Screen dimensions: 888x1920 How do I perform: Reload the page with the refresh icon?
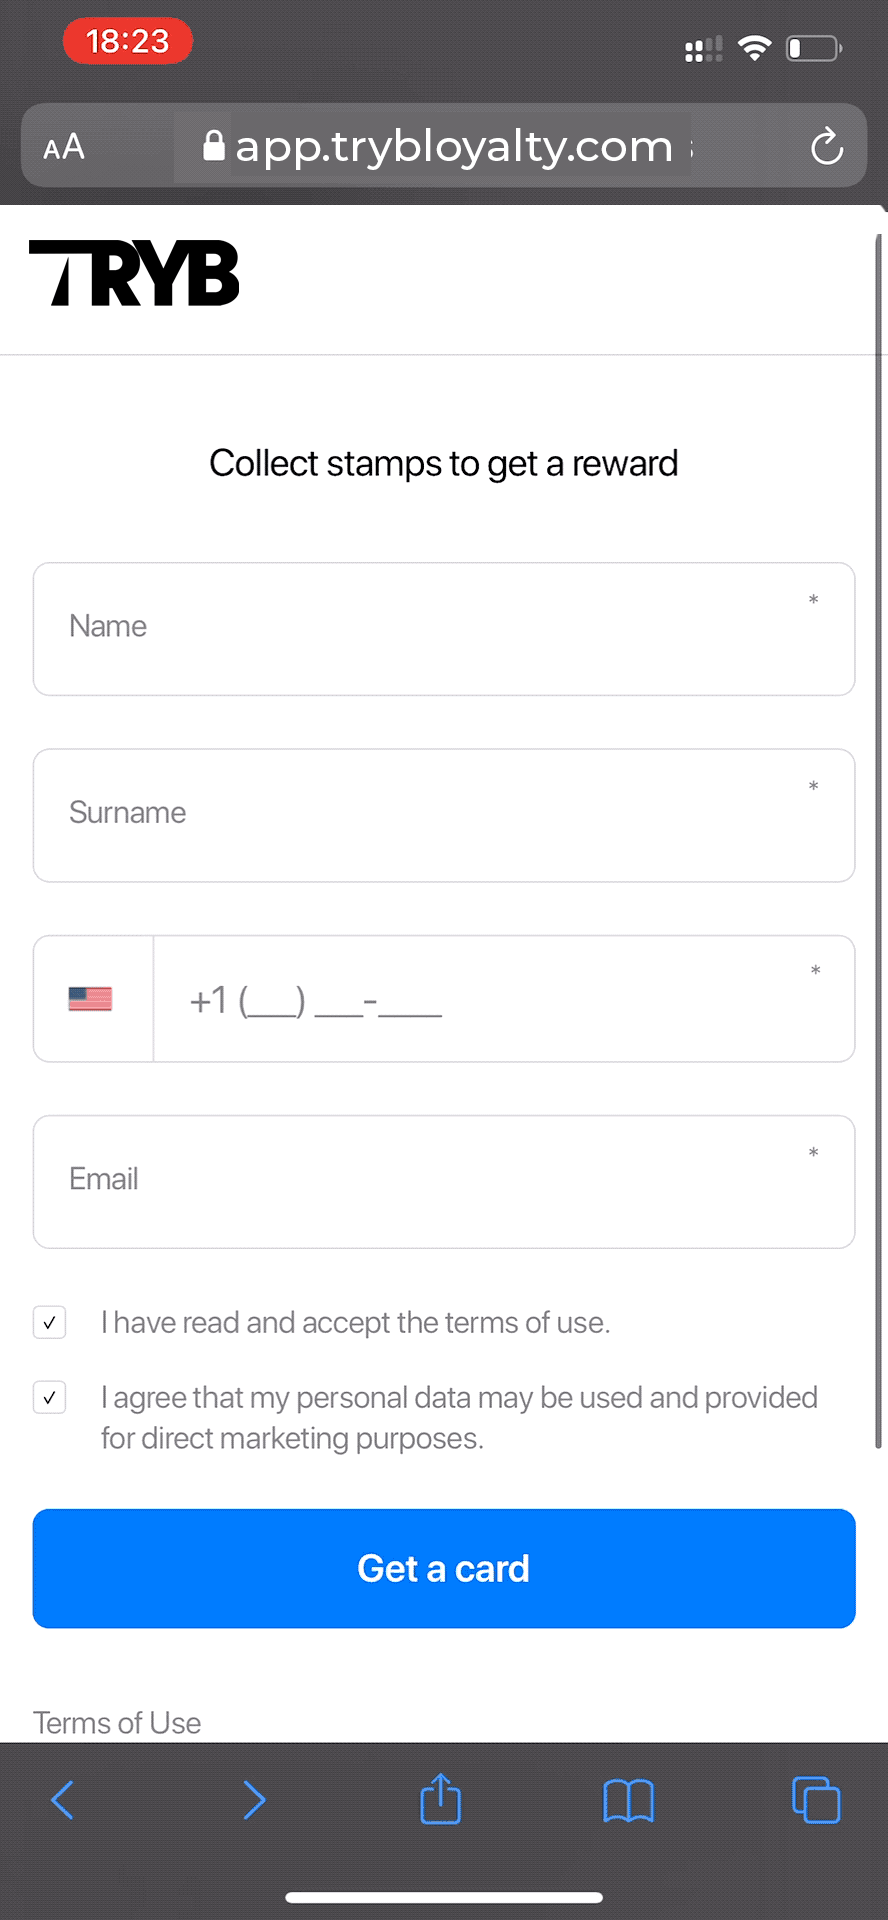click(x=826, y=147)
